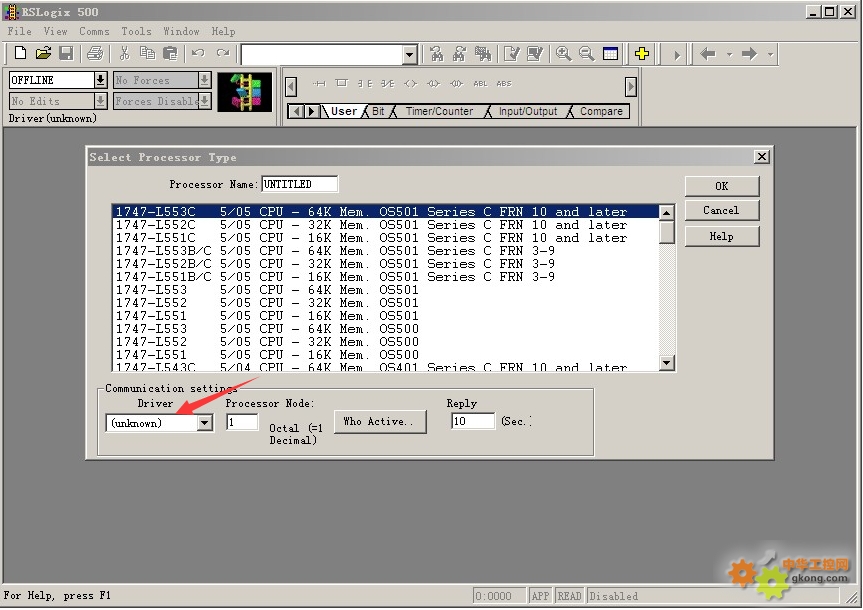
Task: Click the ABS instruction icon
Action: (x=504, y=84)
